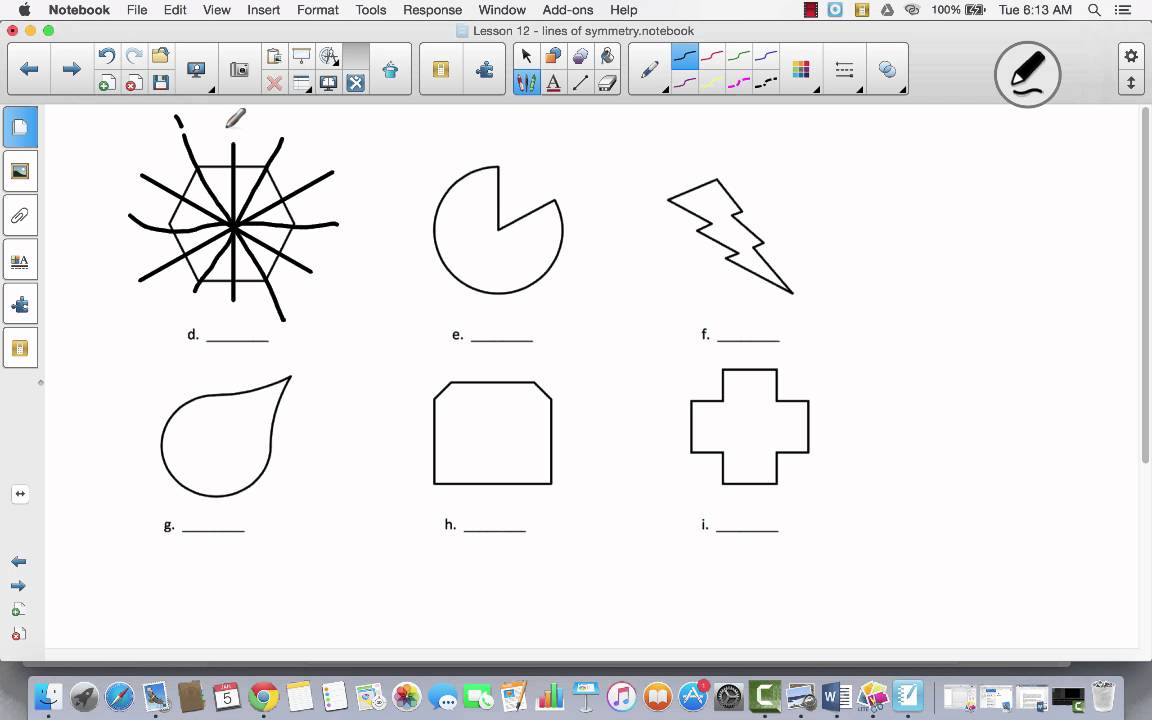
Task: Click the Undo icon
Action: pyautogui.click(x=107, y=55)
